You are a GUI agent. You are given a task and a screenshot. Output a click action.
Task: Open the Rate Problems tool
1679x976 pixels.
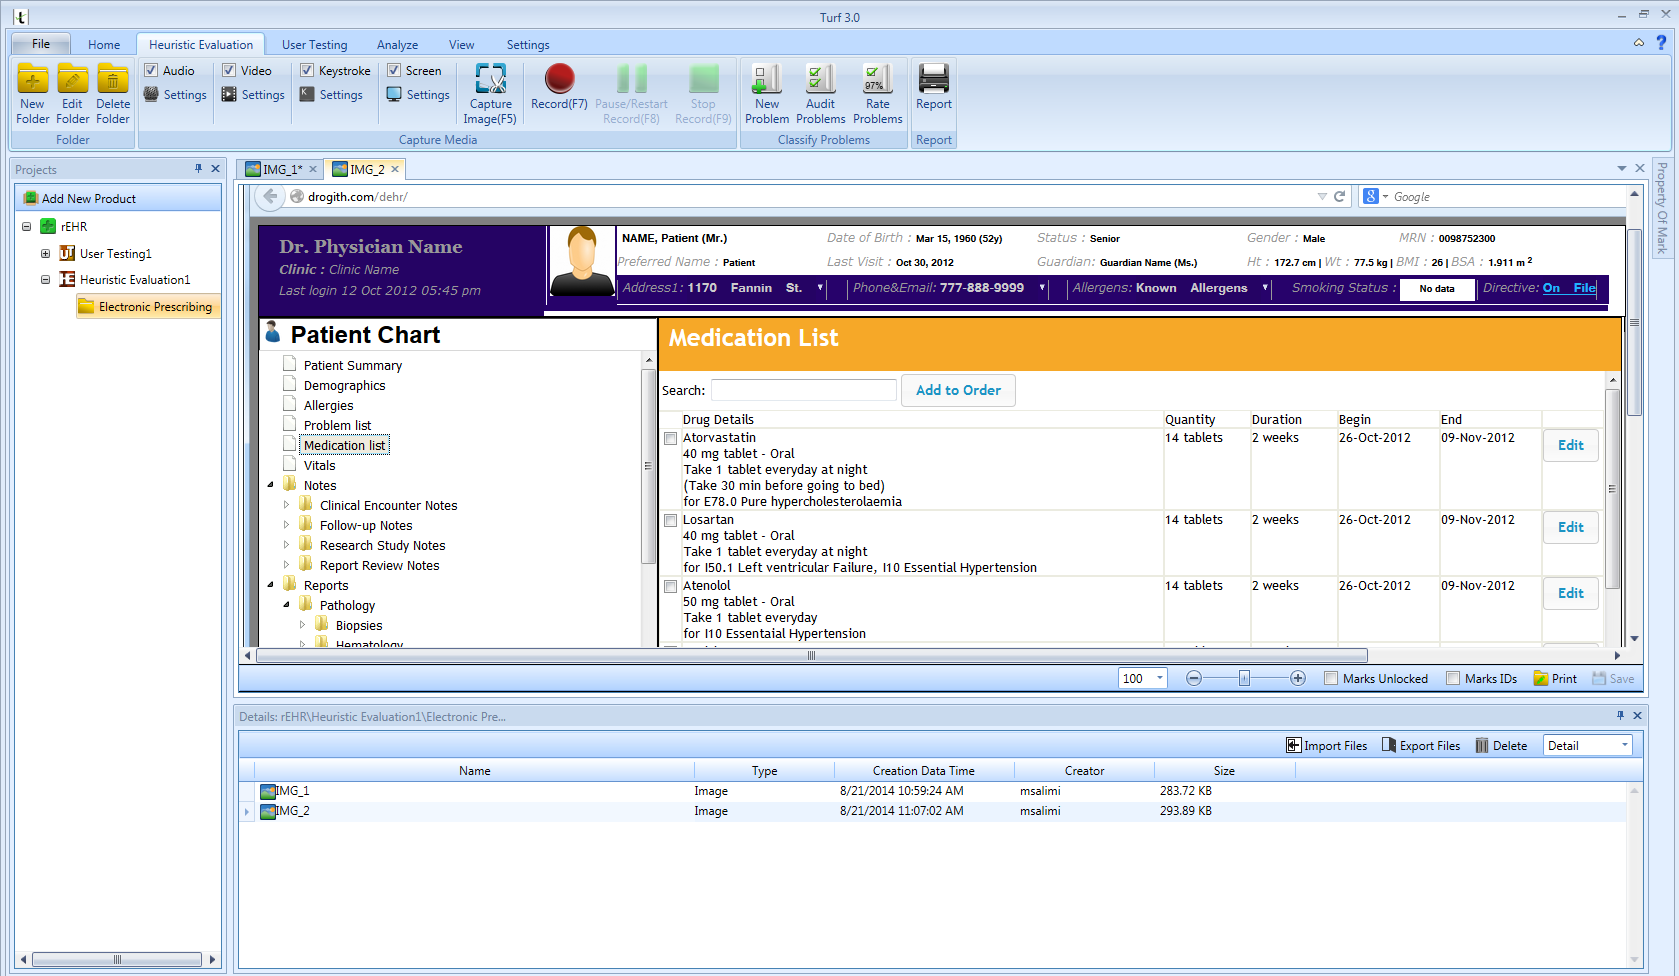pos(877,80)
